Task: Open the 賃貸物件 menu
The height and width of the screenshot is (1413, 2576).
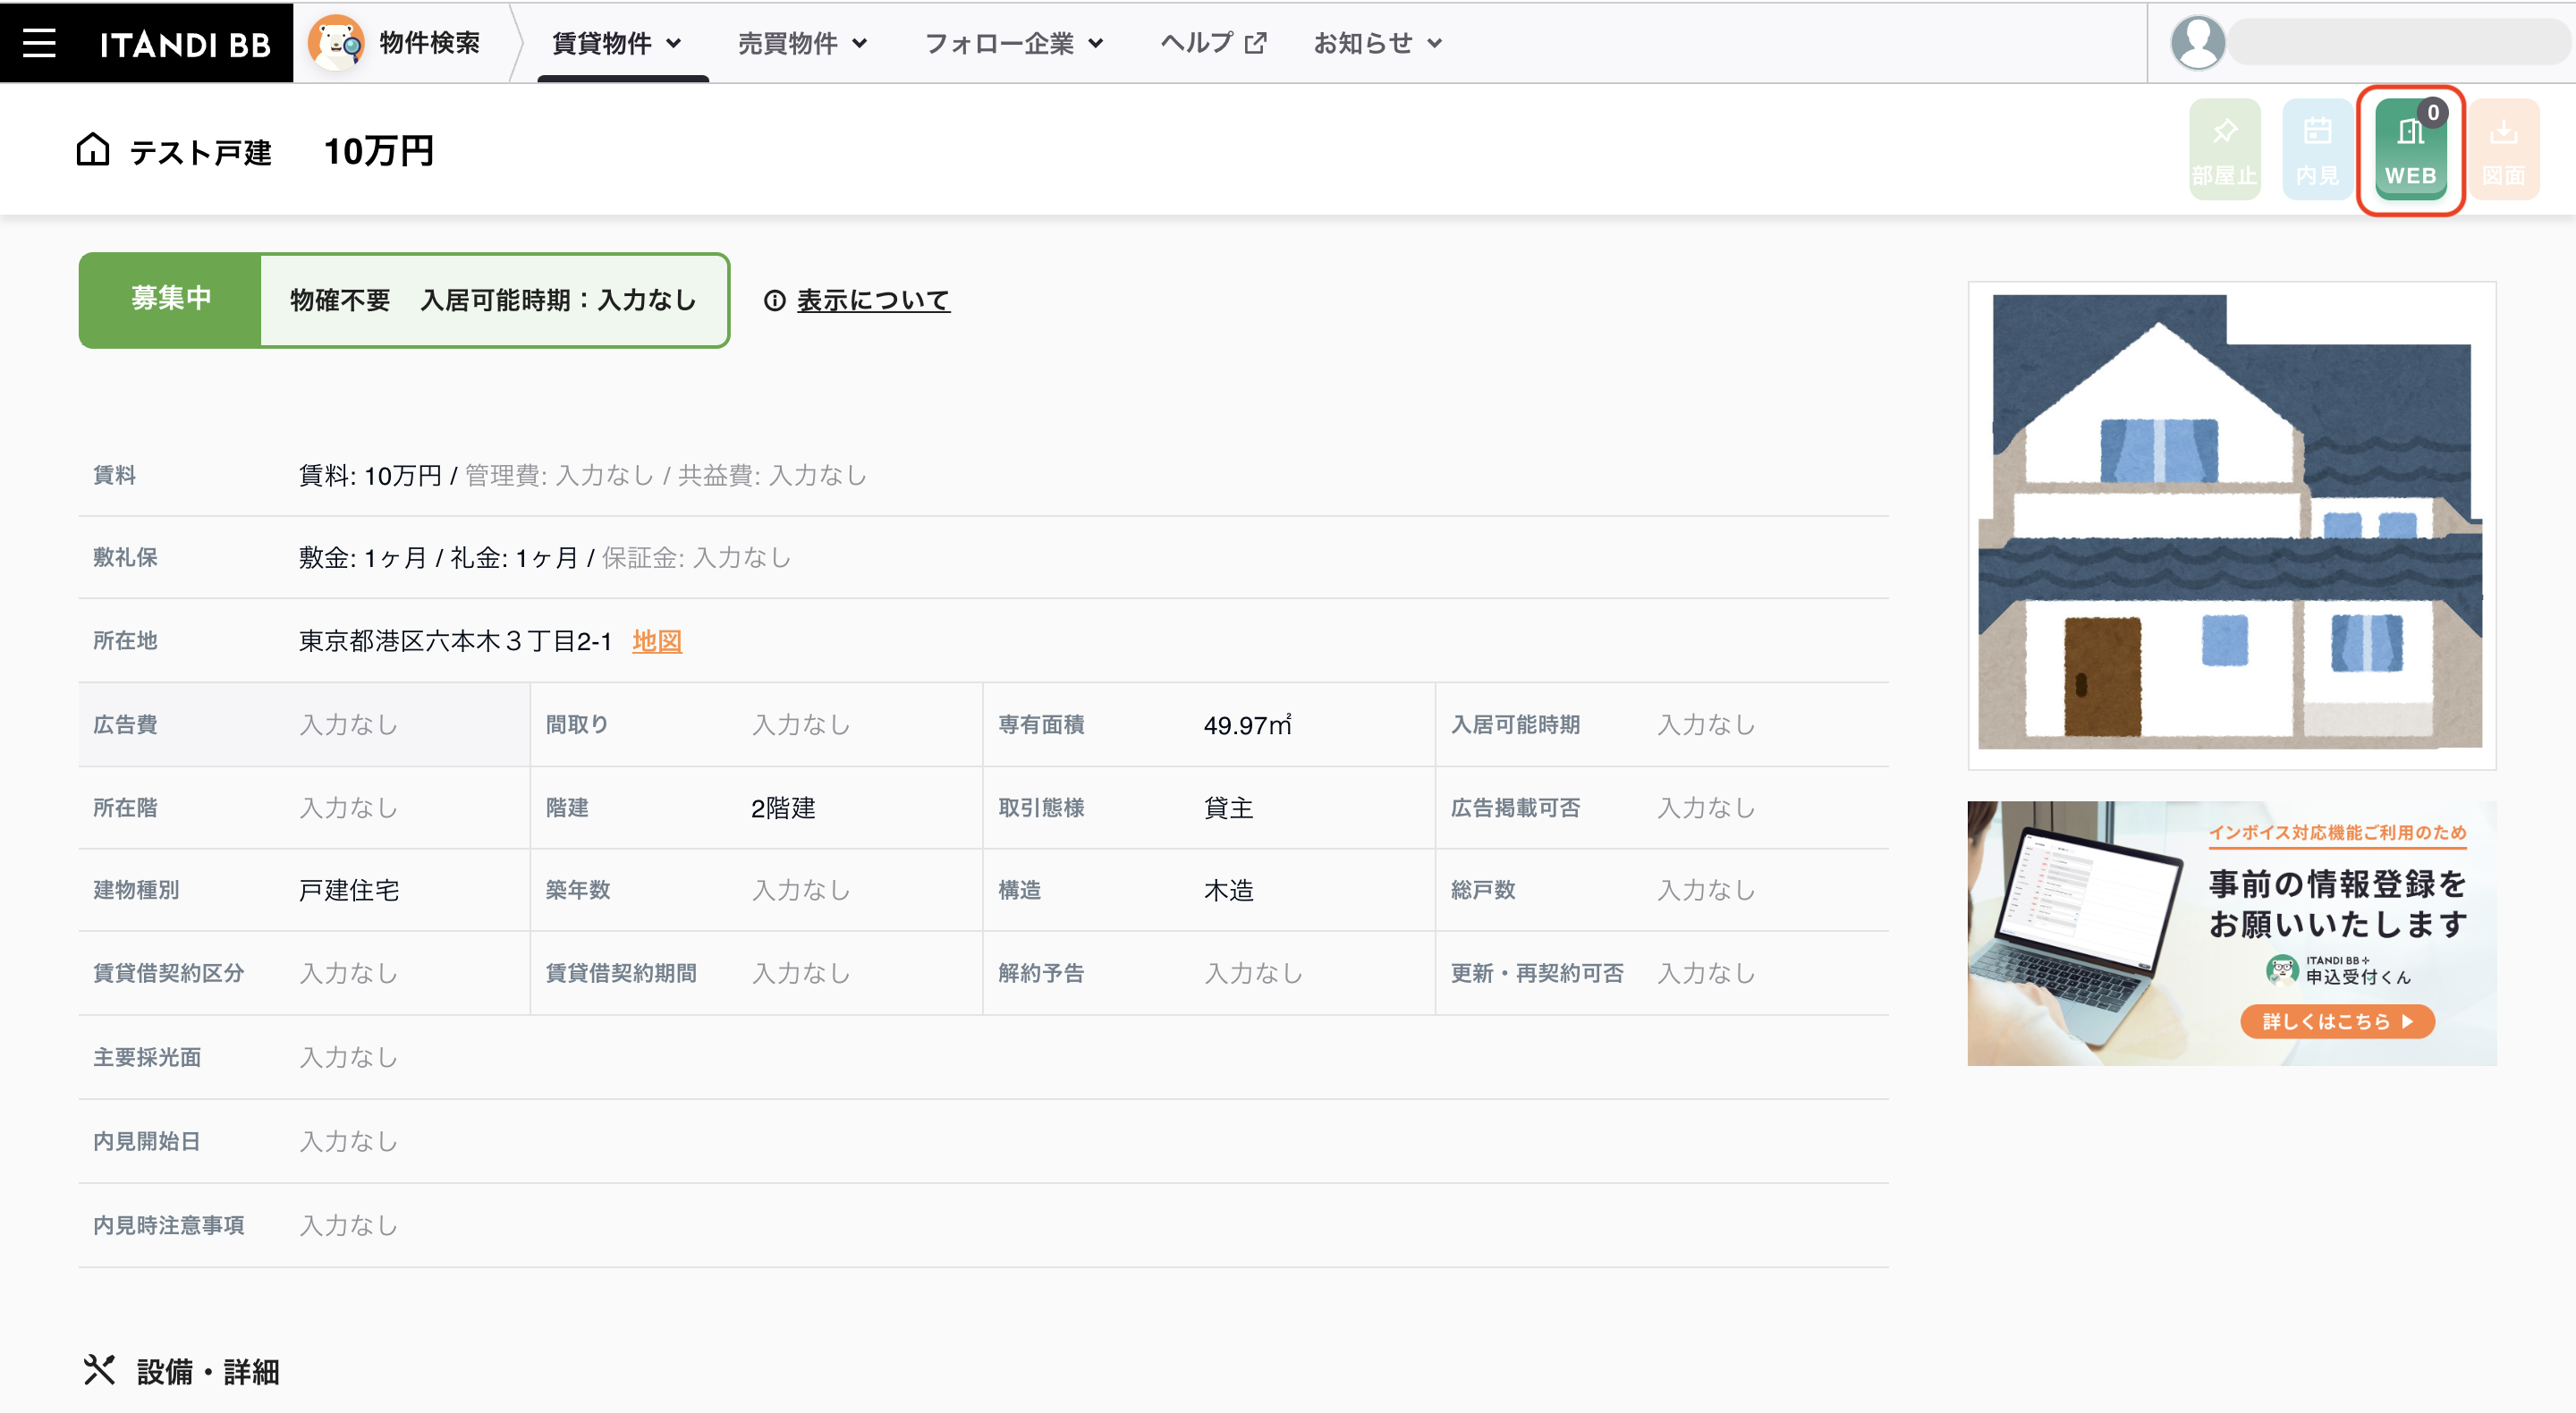Action: pos(617,43)
